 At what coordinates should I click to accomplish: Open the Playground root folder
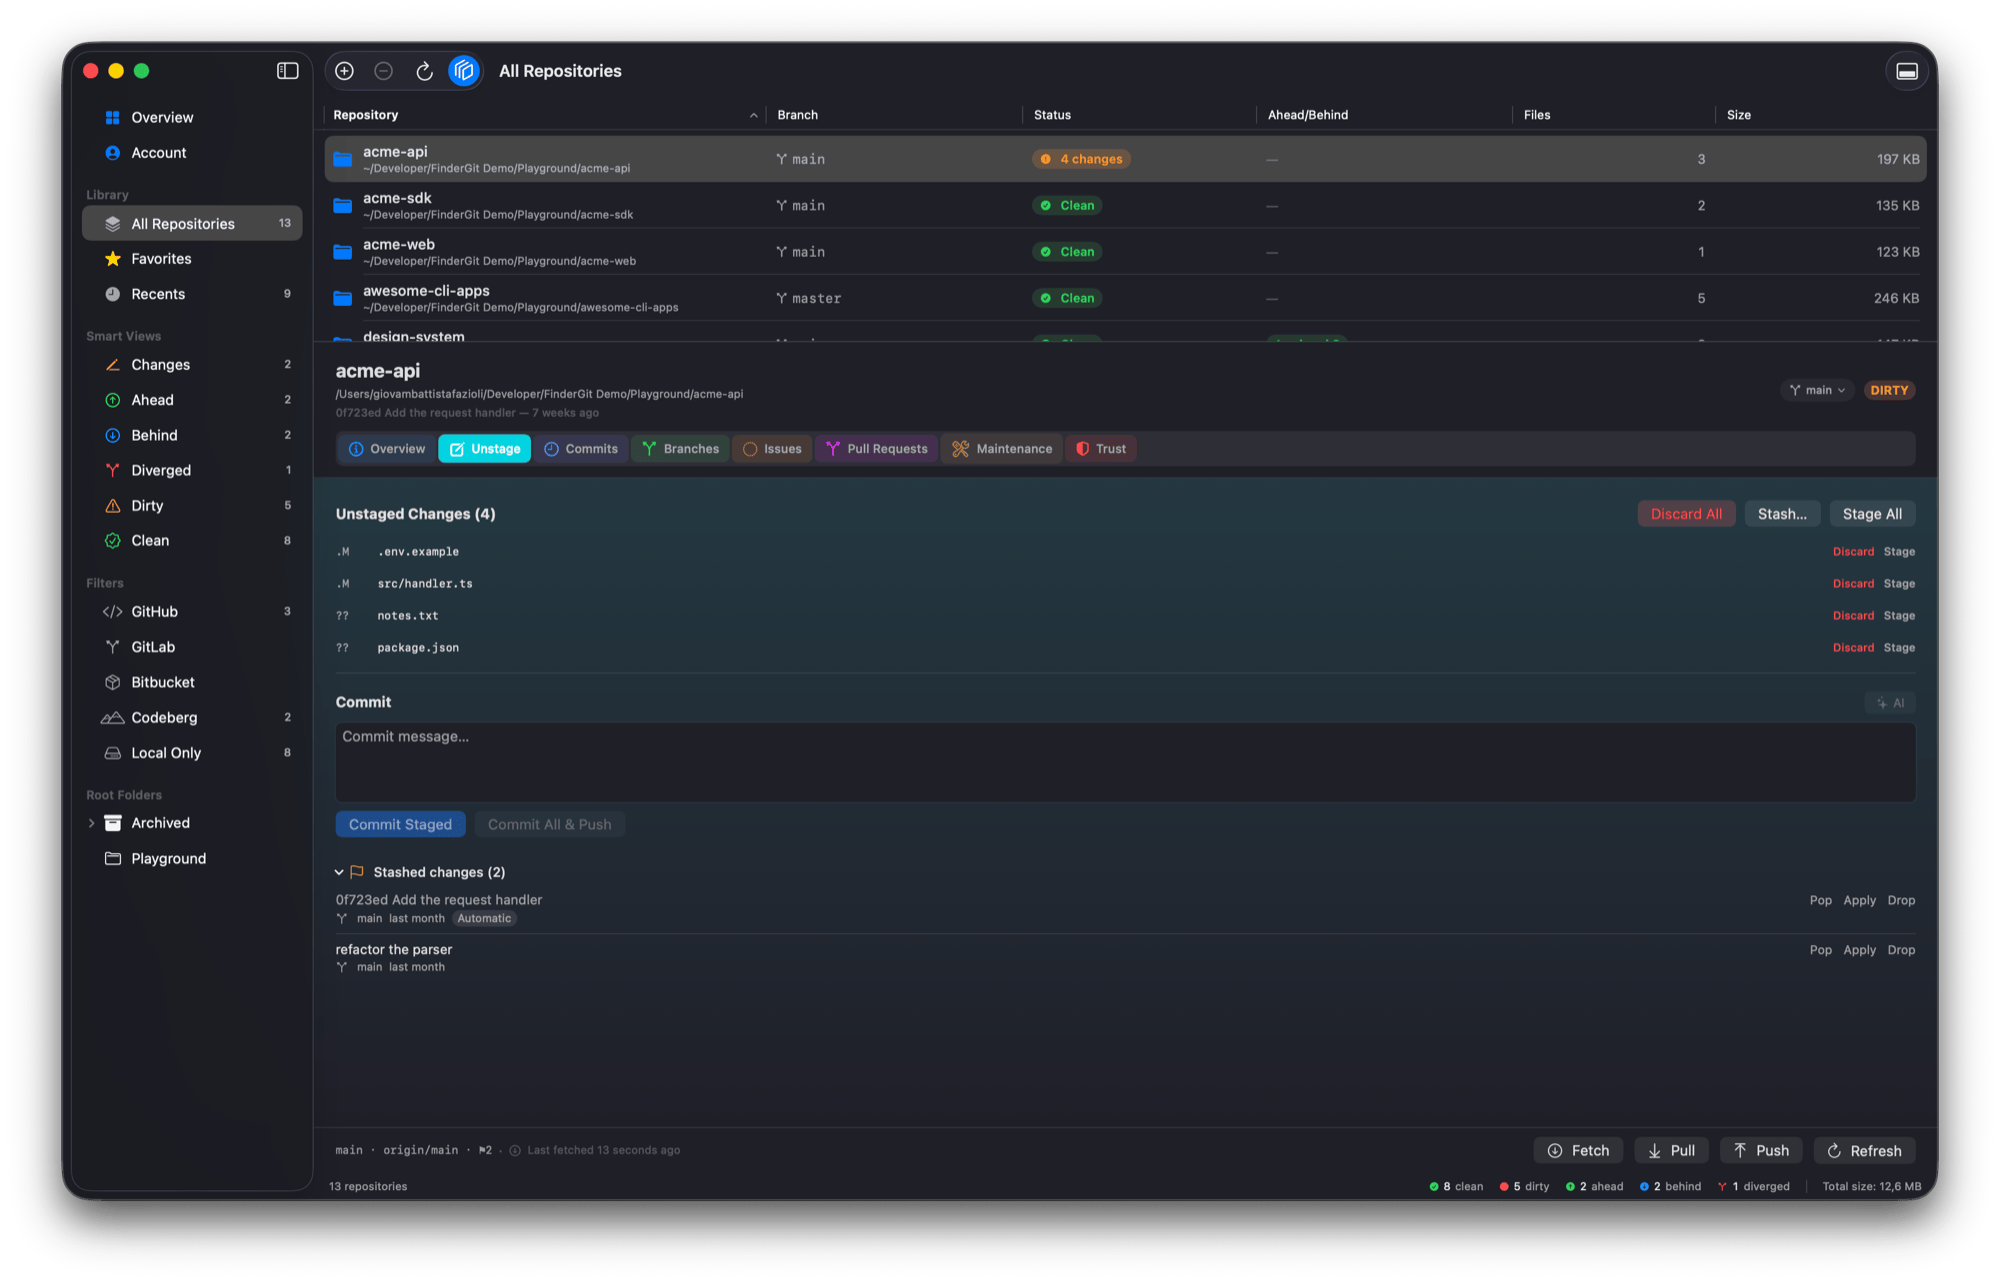point(192,859)
